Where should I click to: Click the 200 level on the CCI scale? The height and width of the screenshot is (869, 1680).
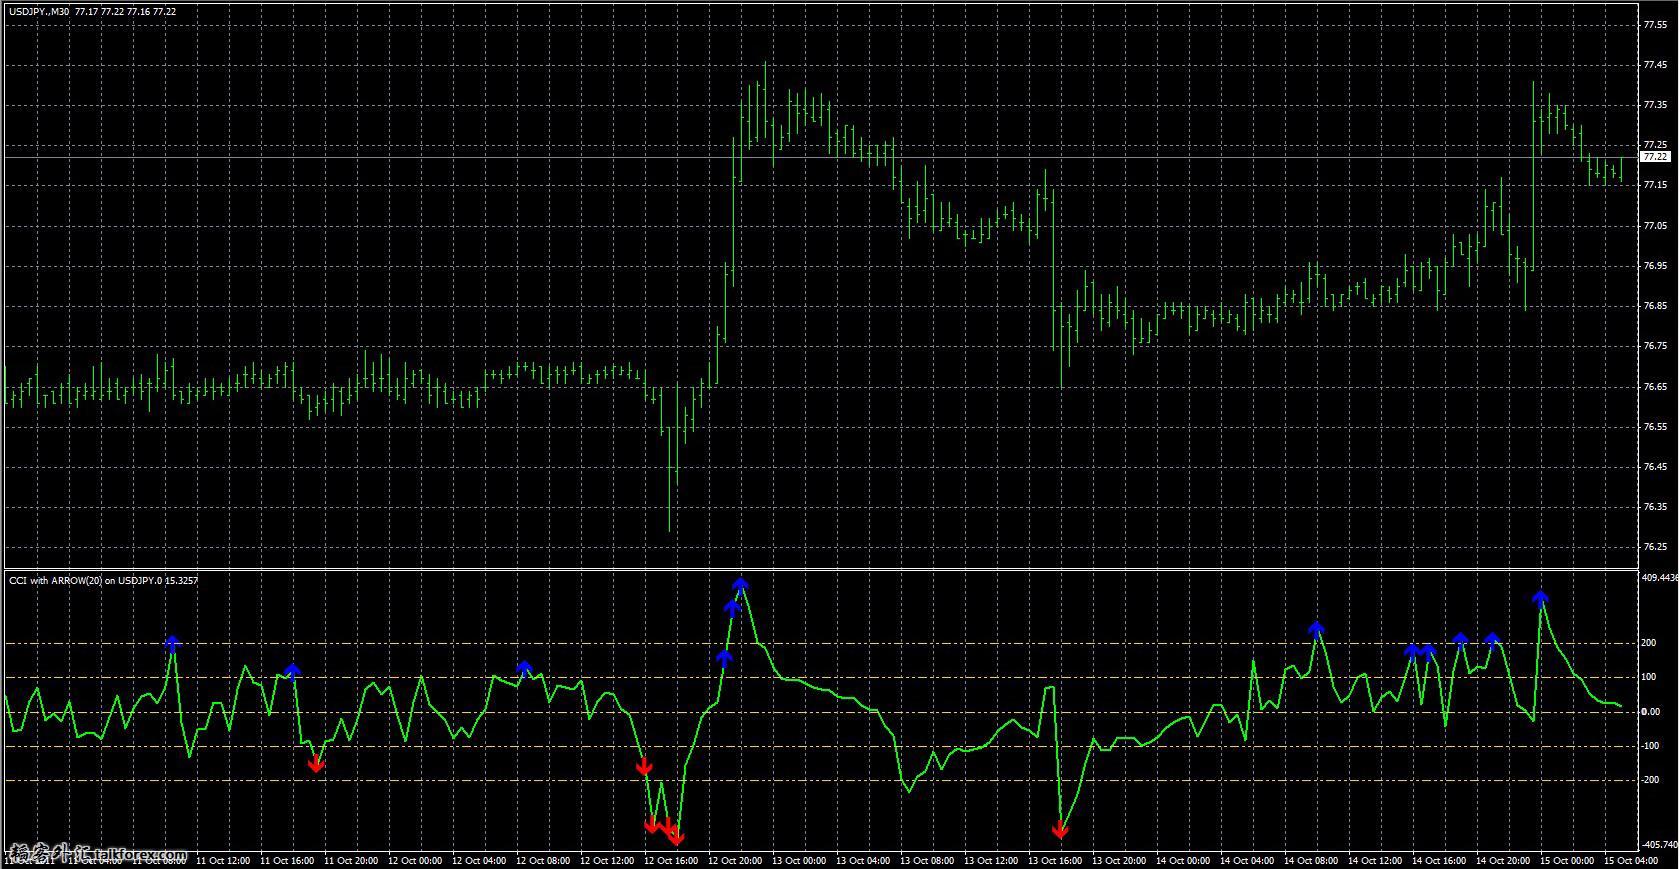click(x=1649, y=643)
